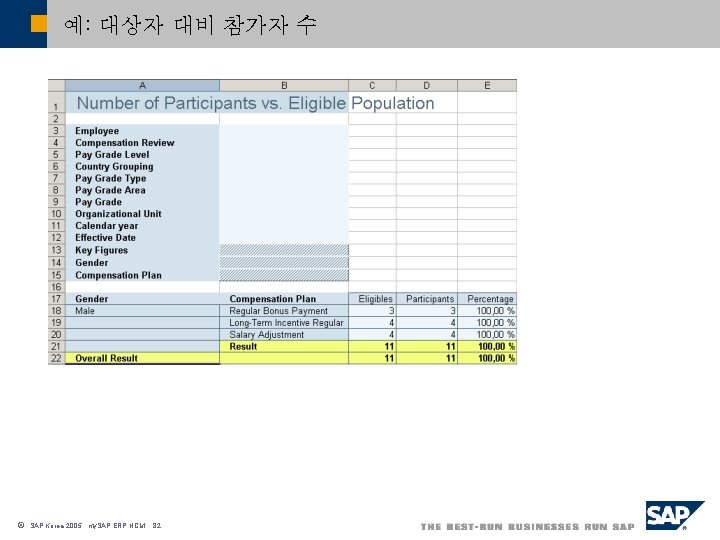Screen dimensions: 720x540
Task: Click the hatched cell next to Compensation Plan
Action: [x=284, y=275]
